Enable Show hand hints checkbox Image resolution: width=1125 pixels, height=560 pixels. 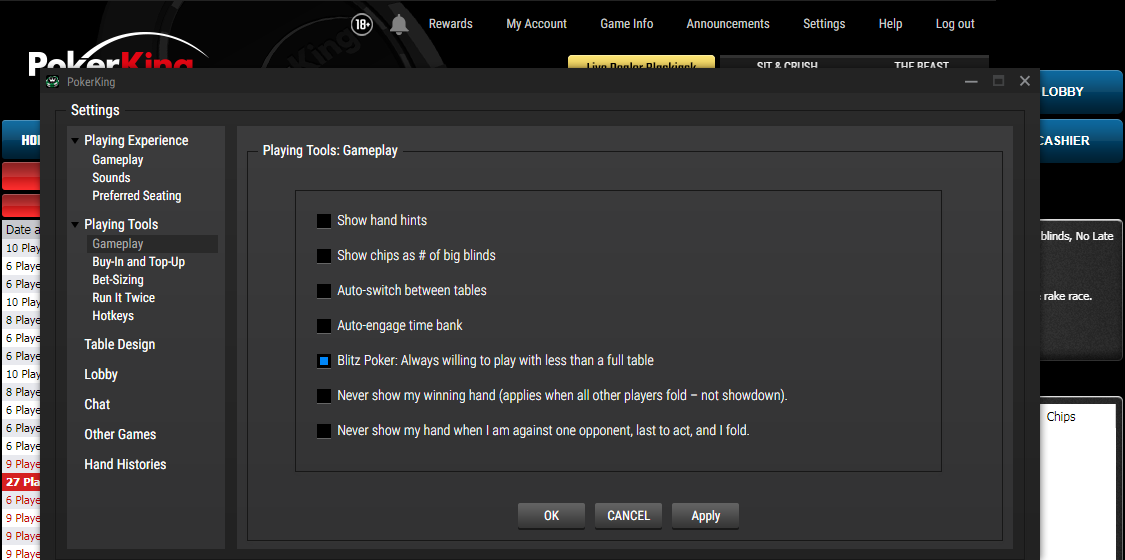click(x=324, y=220)
